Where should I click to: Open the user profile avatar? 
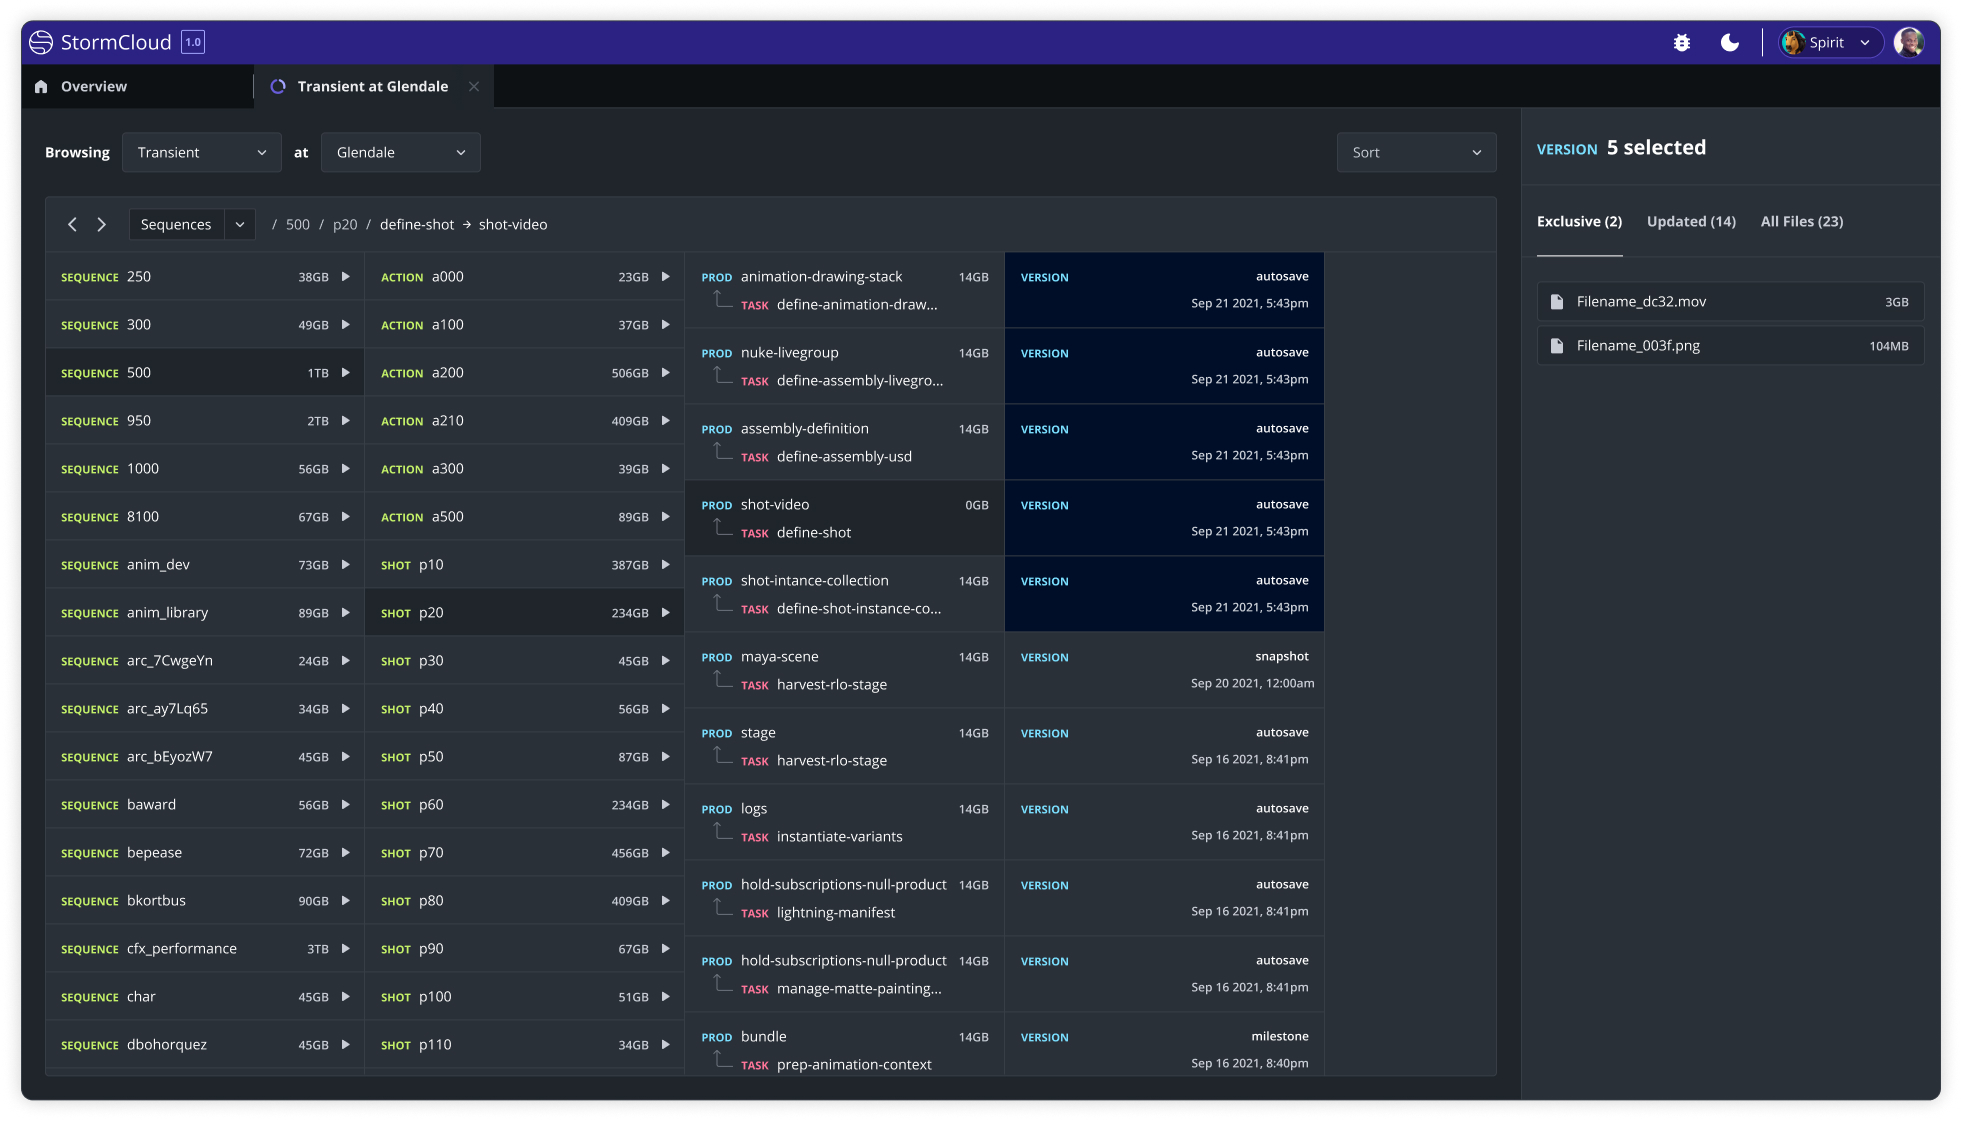[x=1908, y=43]
